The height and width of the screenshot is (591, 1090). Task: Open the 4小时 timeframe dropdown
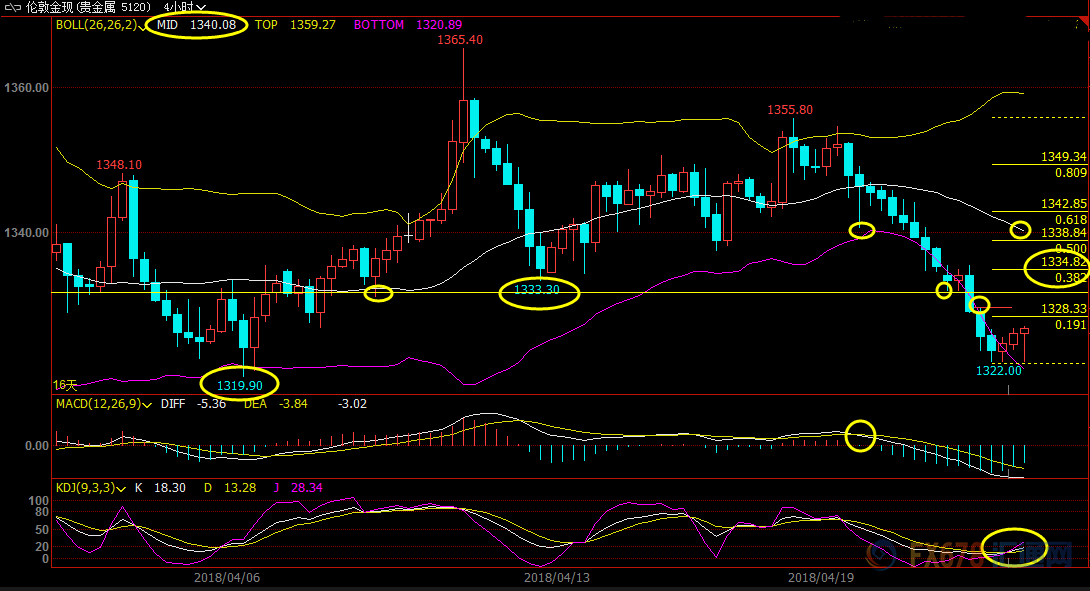click(x=185, y=7)
